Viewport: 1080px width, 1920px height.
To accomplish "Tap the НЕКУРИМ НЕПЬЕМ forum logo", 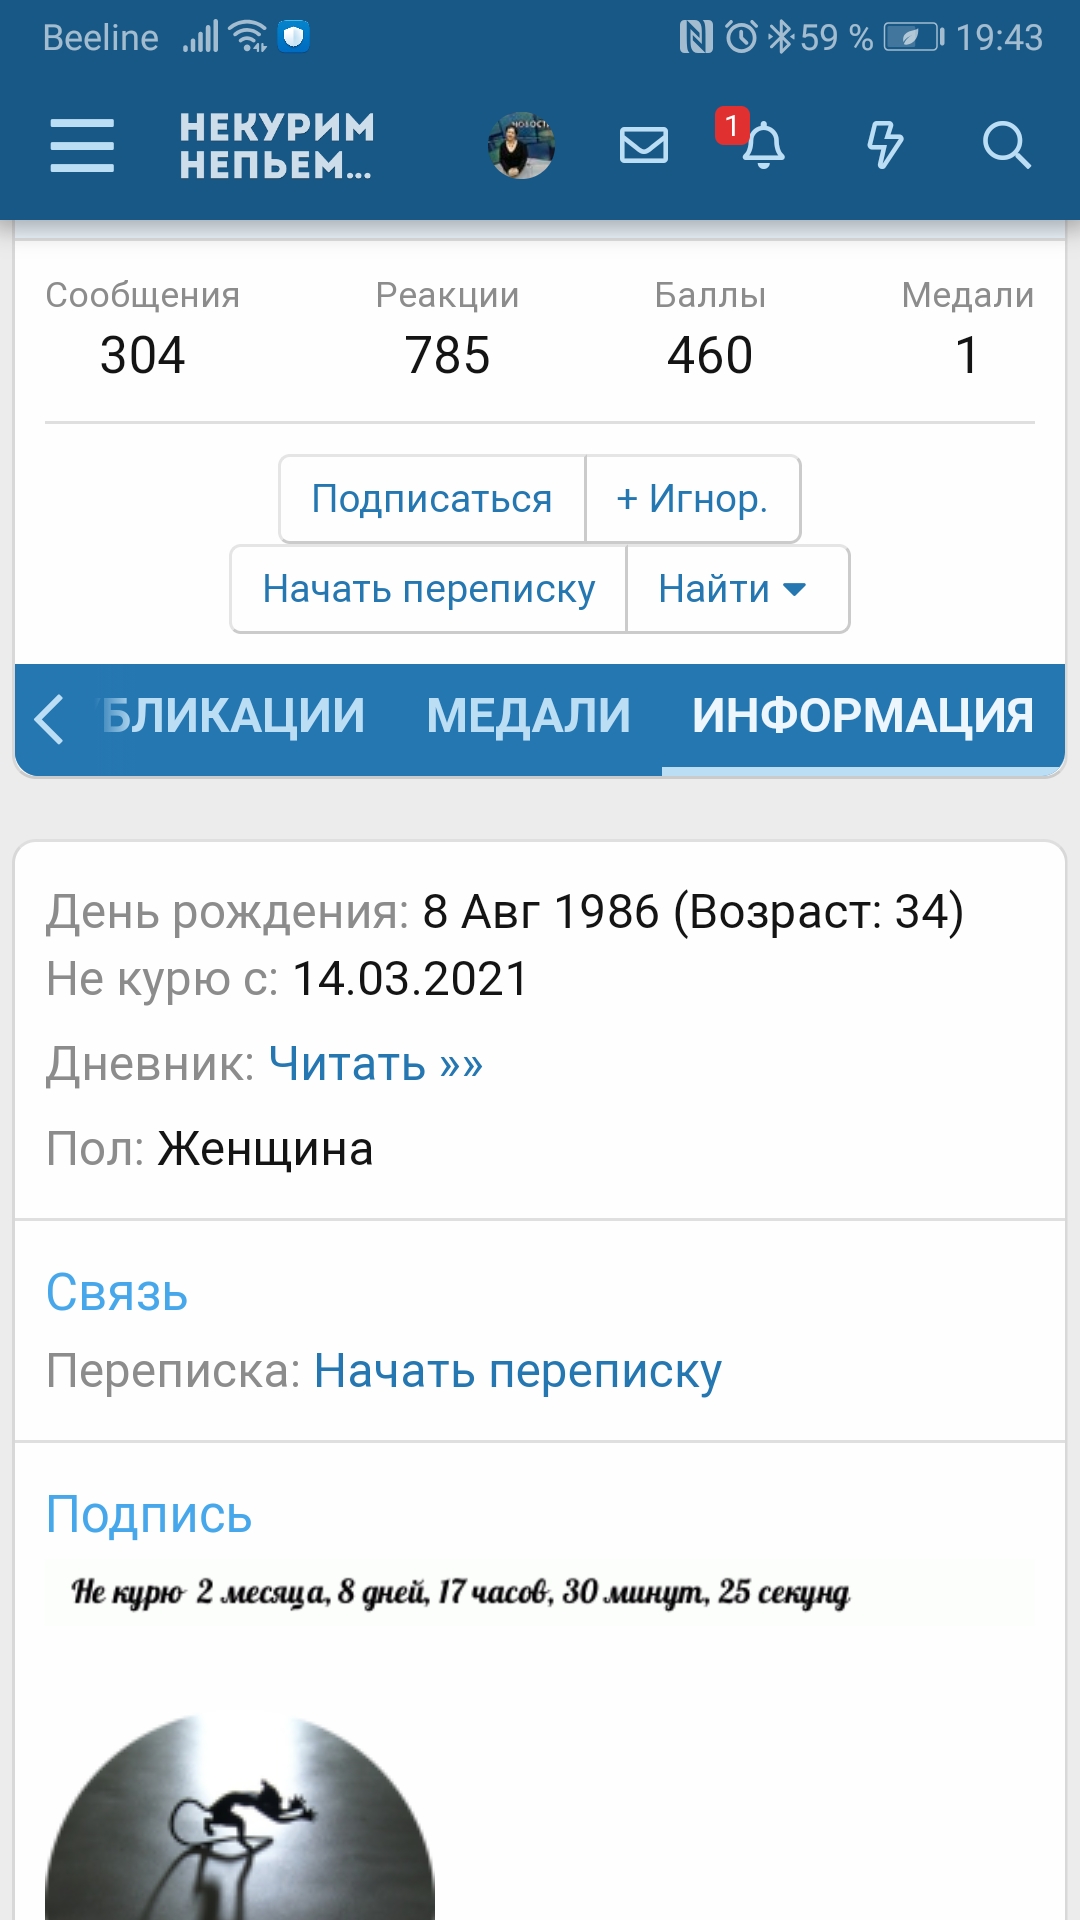I will coord(277,146).
